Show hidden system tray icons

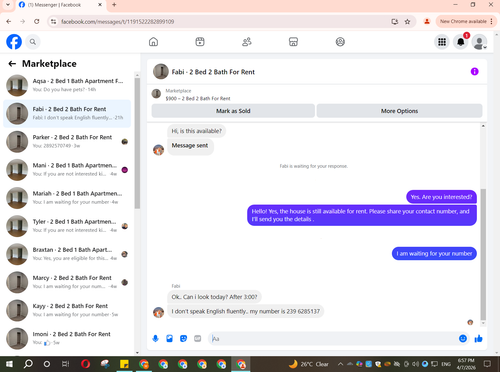(x=340, y=364)
